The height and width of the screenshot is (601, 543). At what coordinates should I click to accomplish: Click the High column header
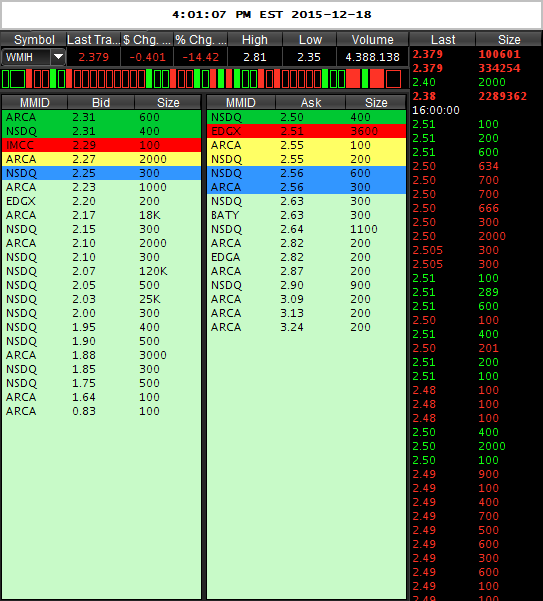point(255,39)
